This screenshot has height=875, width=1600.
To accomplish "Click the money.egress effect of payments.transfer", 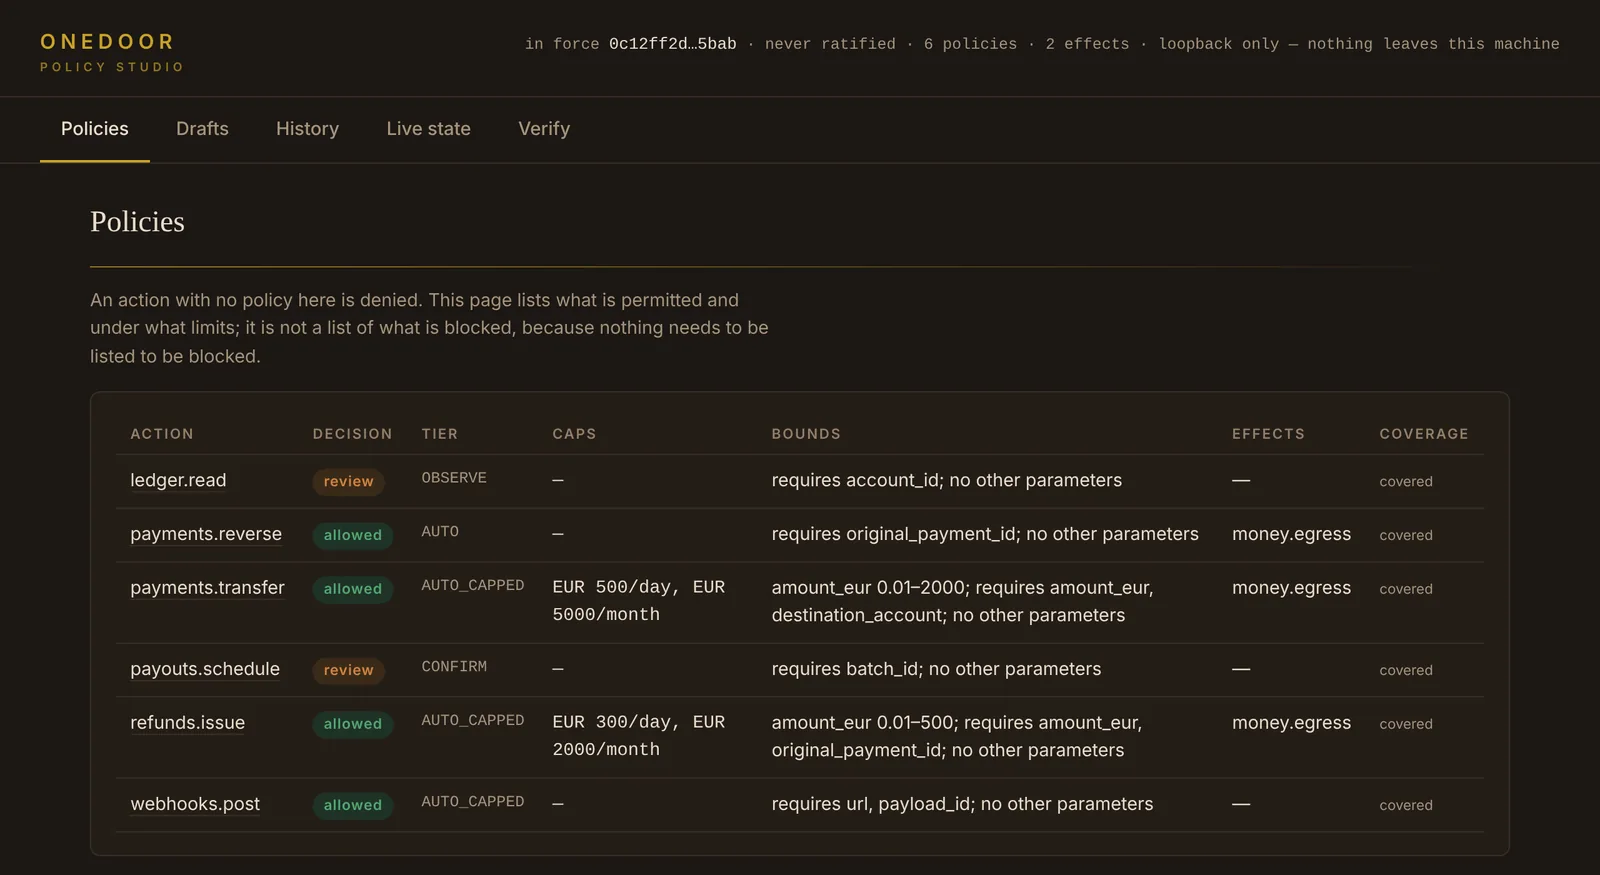I will (1291, 588).
